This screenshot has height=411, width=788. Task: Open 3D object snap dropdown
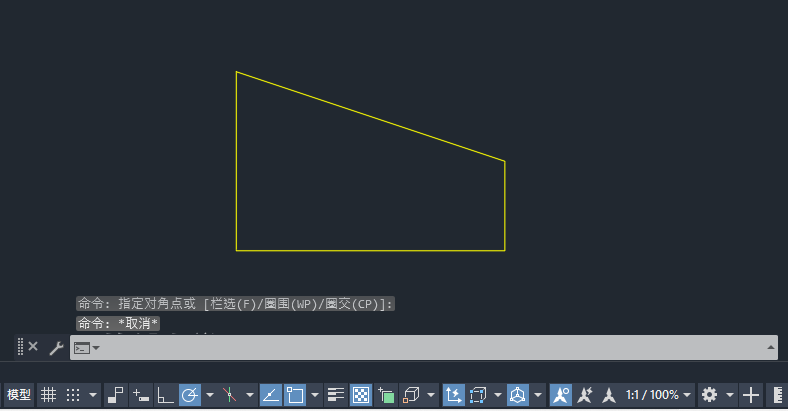point(431,395)
